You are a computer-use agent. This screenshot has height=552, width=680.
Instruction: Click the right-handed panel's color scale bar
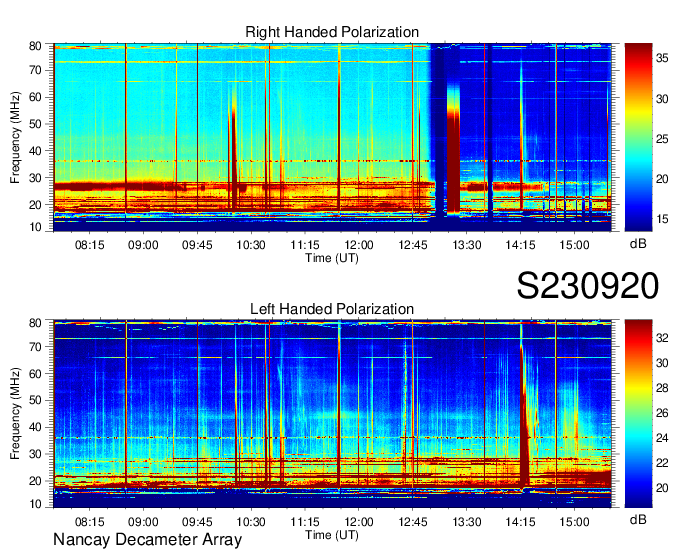click(638, 137)
